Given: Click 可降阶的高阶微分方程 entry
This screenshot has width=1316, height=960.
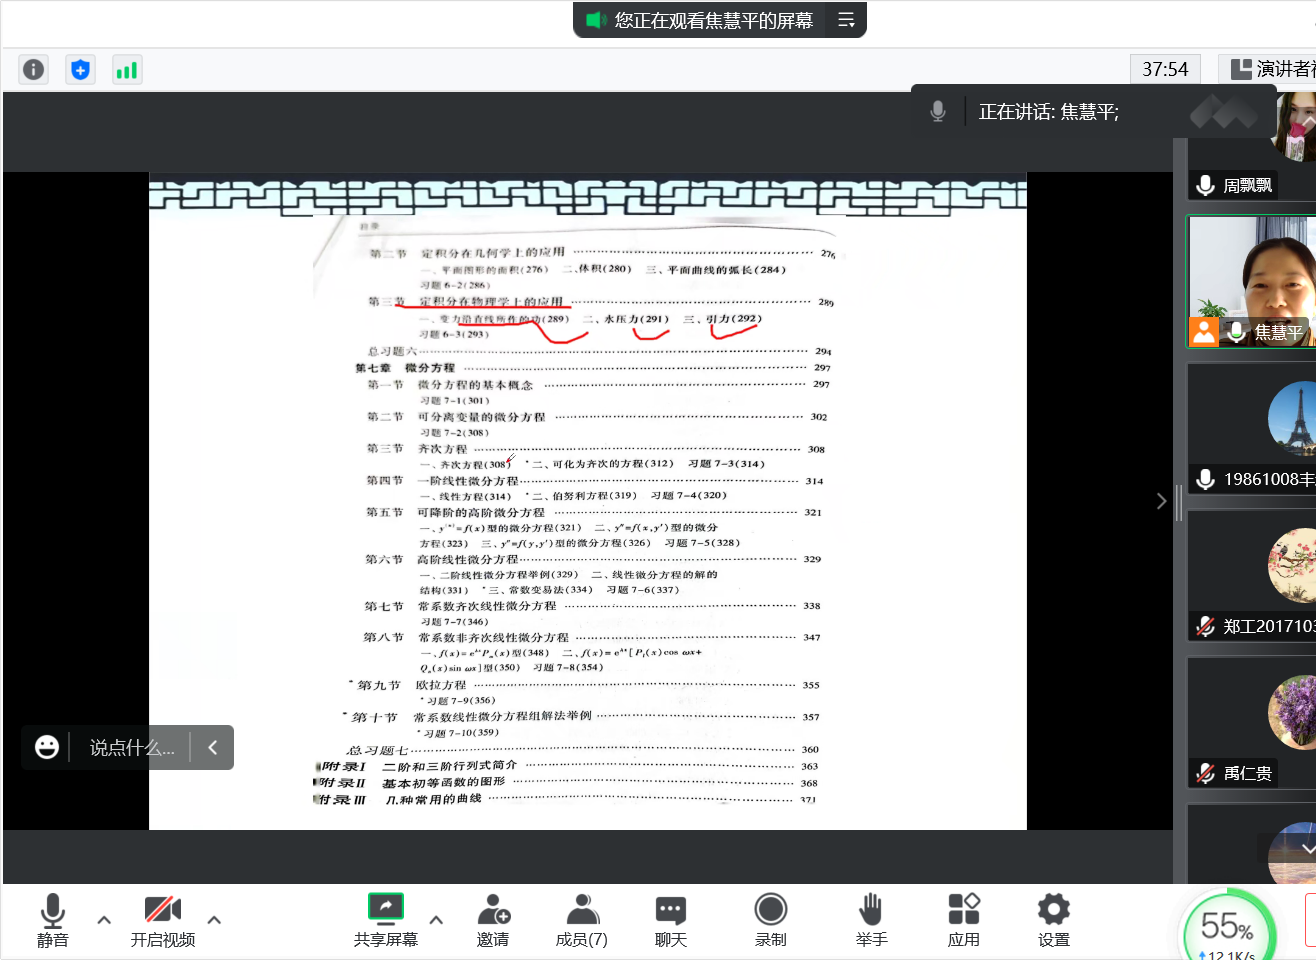Looking at the screenshot, I should coord(481,512).
